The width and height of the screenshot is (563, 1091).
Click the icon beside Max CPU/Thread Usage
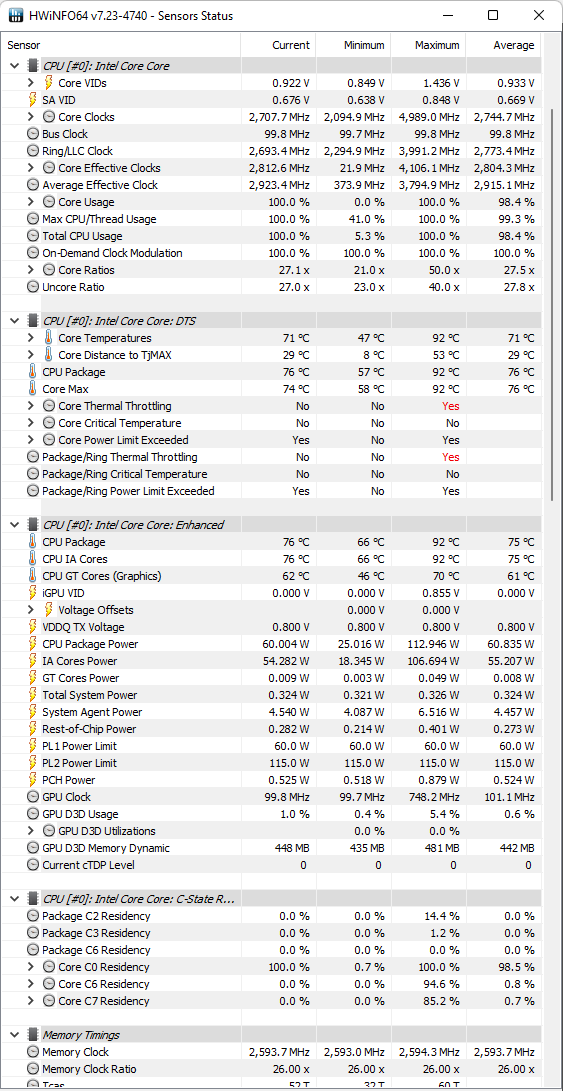[x=33, y=218]
